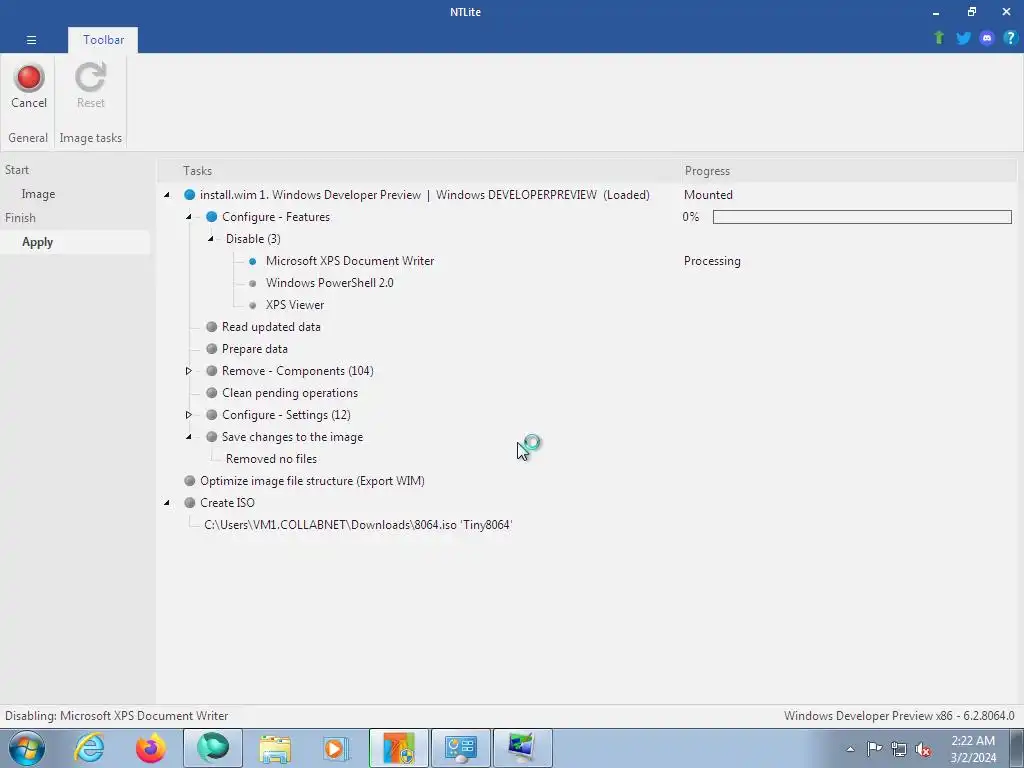Collapse the Create ISO node
This screenshot has width=1024, height=768.
[167, 503]
